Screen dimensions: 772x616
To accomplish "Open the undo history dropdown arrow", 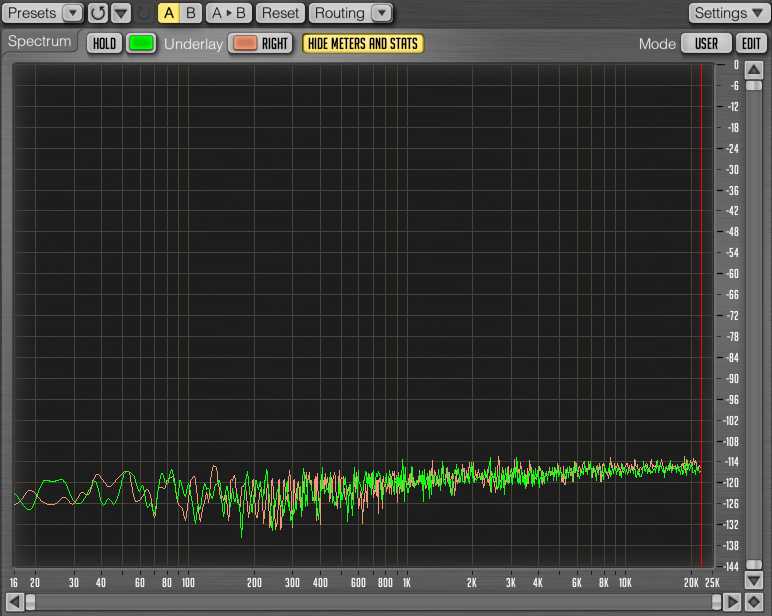I will (121, 13).
